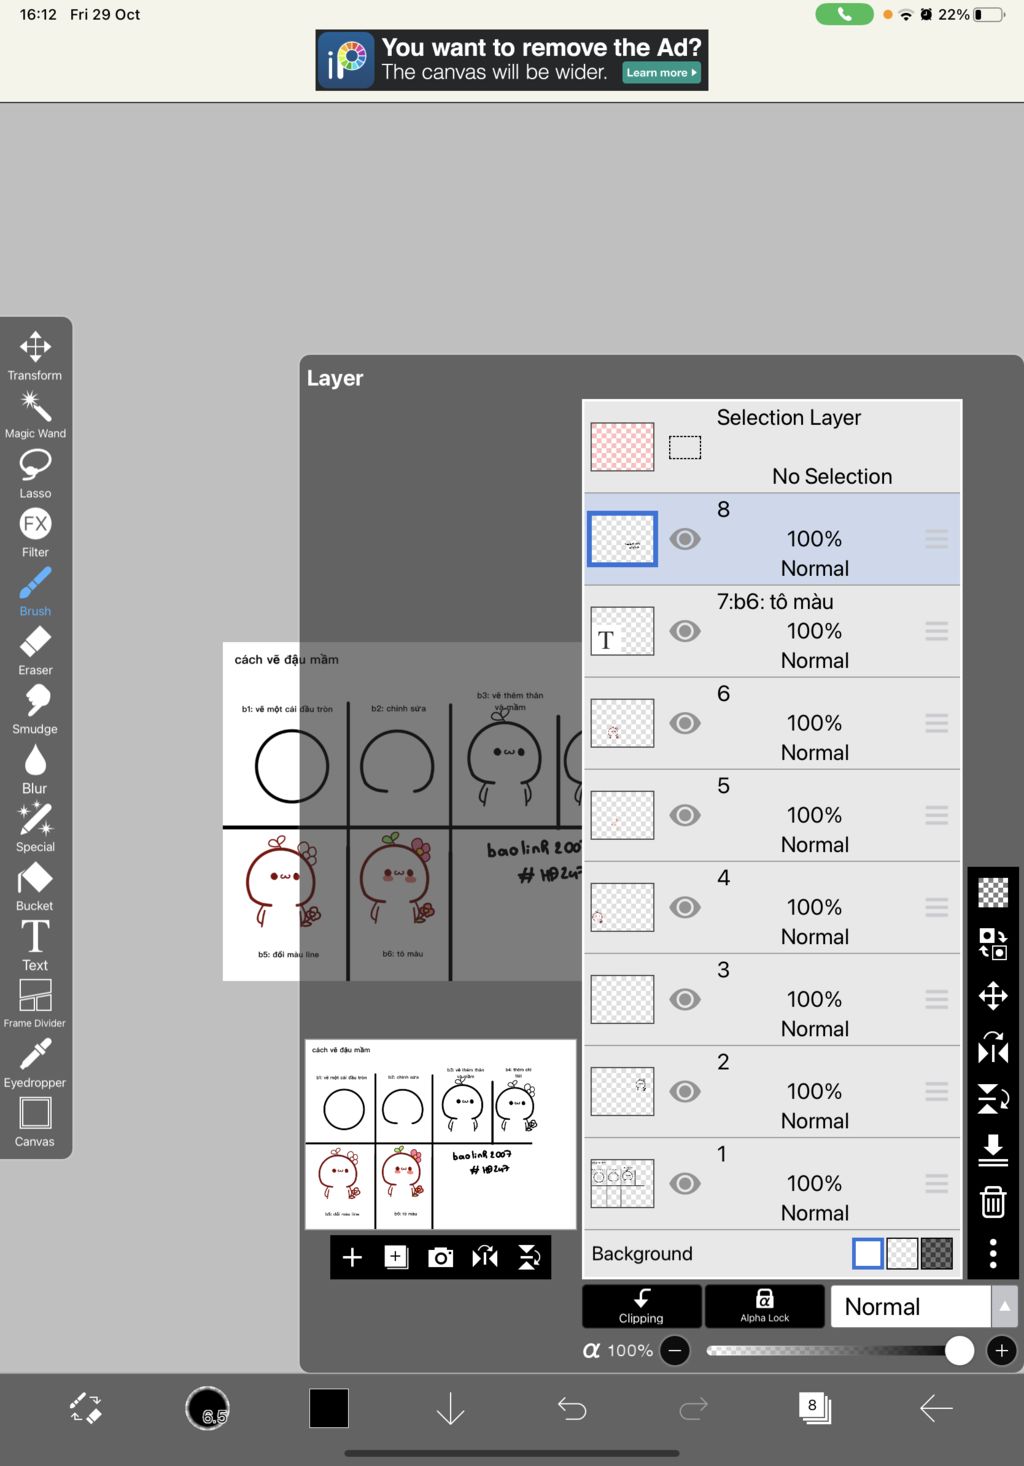Select the Magic Wand tool
1024x1466 pixels.
pos(35,414)
